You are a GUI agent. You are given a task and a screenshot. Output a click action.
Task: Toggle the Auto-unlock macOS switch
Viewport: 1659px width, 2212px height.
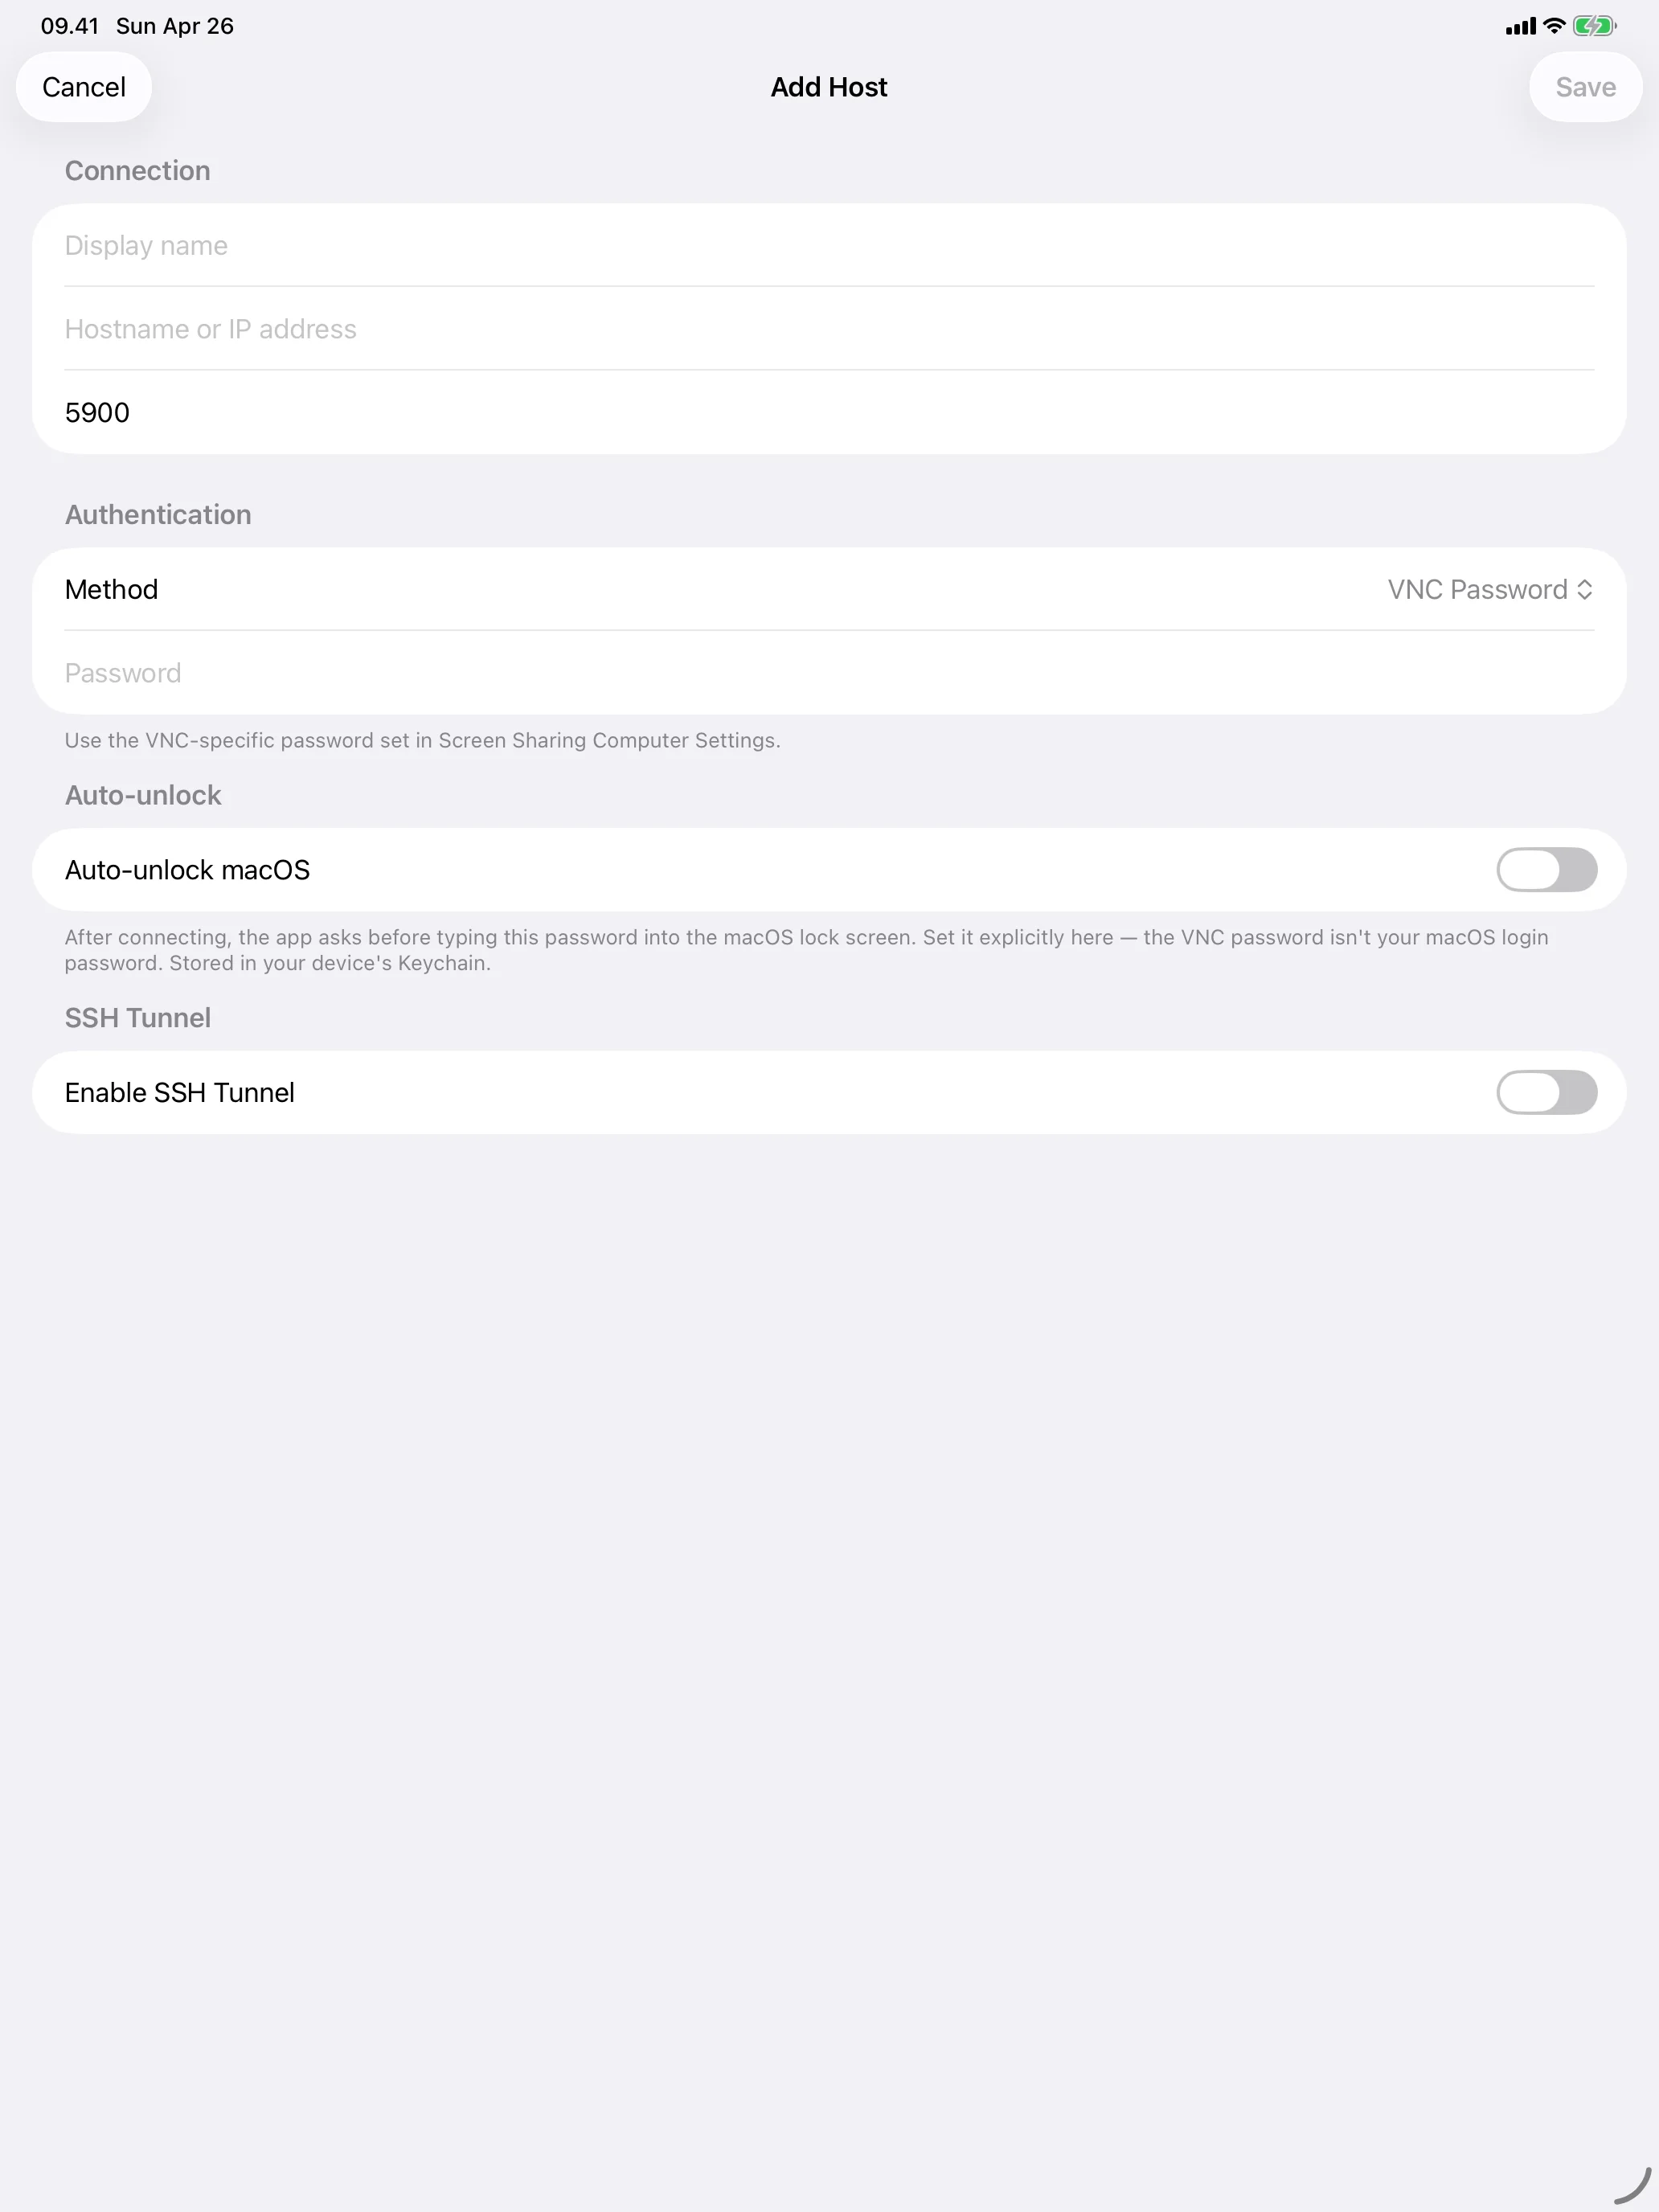click(1546, 869)
